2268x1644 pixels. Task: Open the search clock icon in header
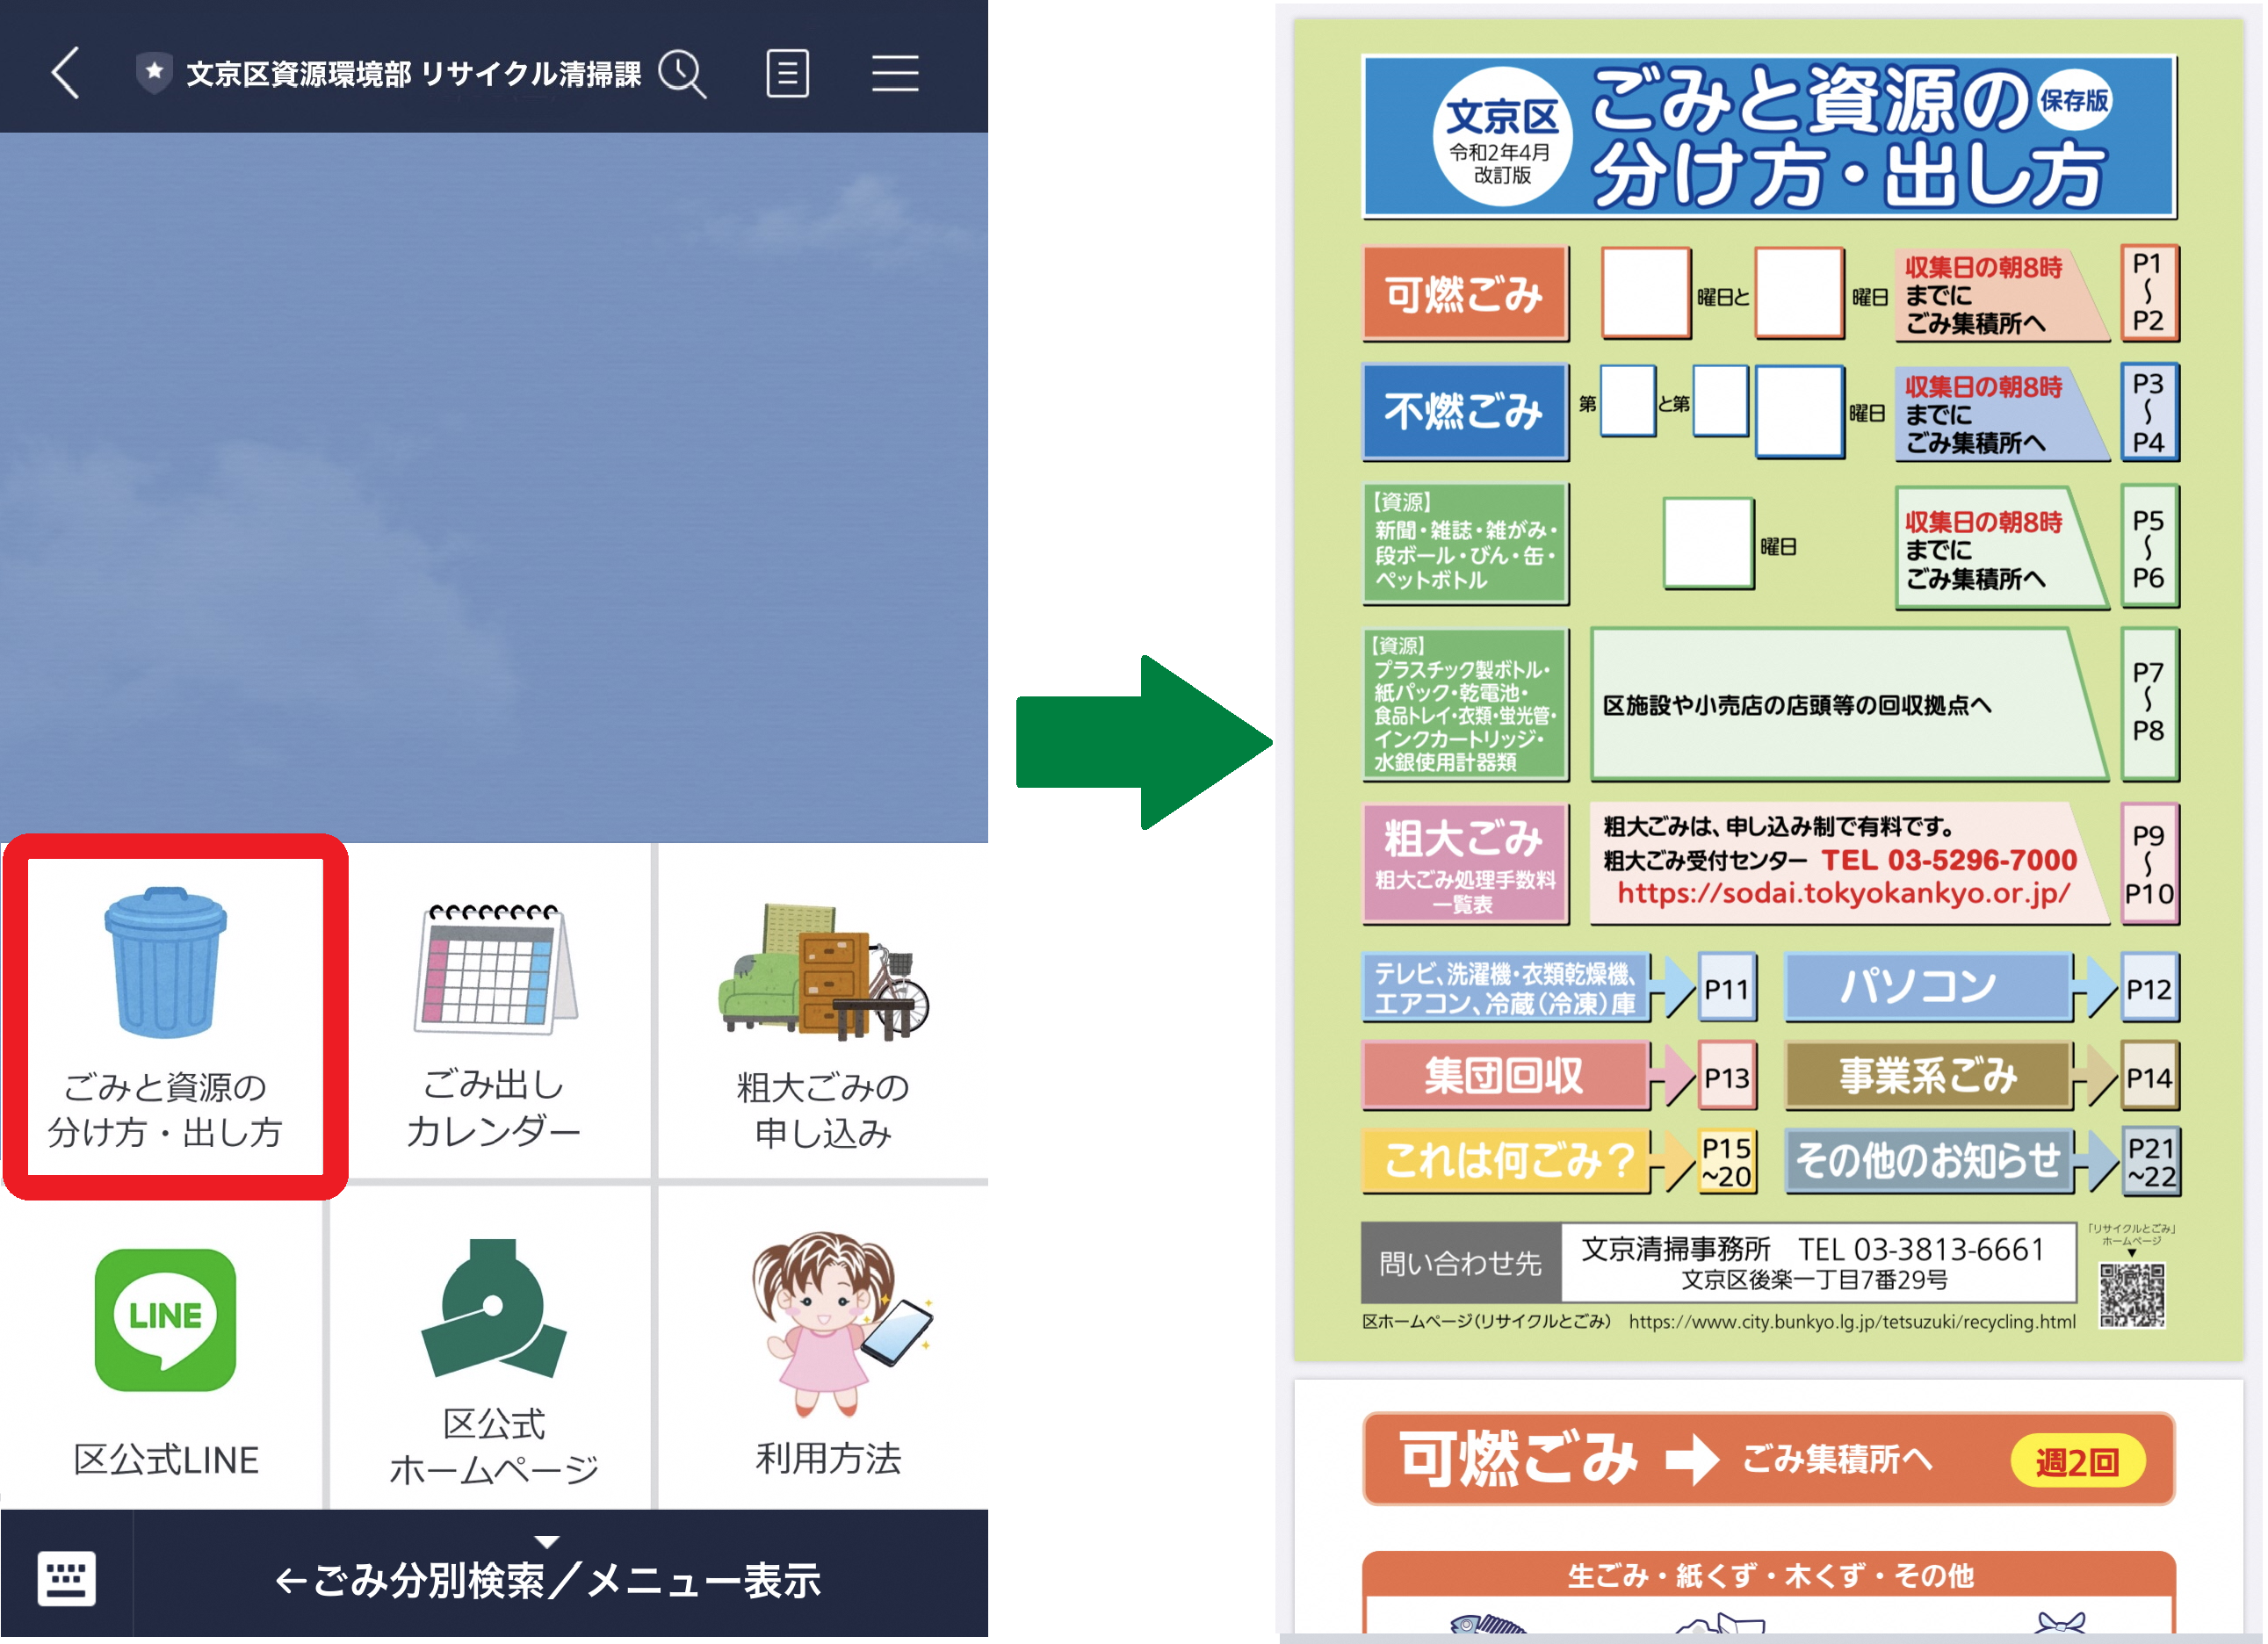[684, 73]
